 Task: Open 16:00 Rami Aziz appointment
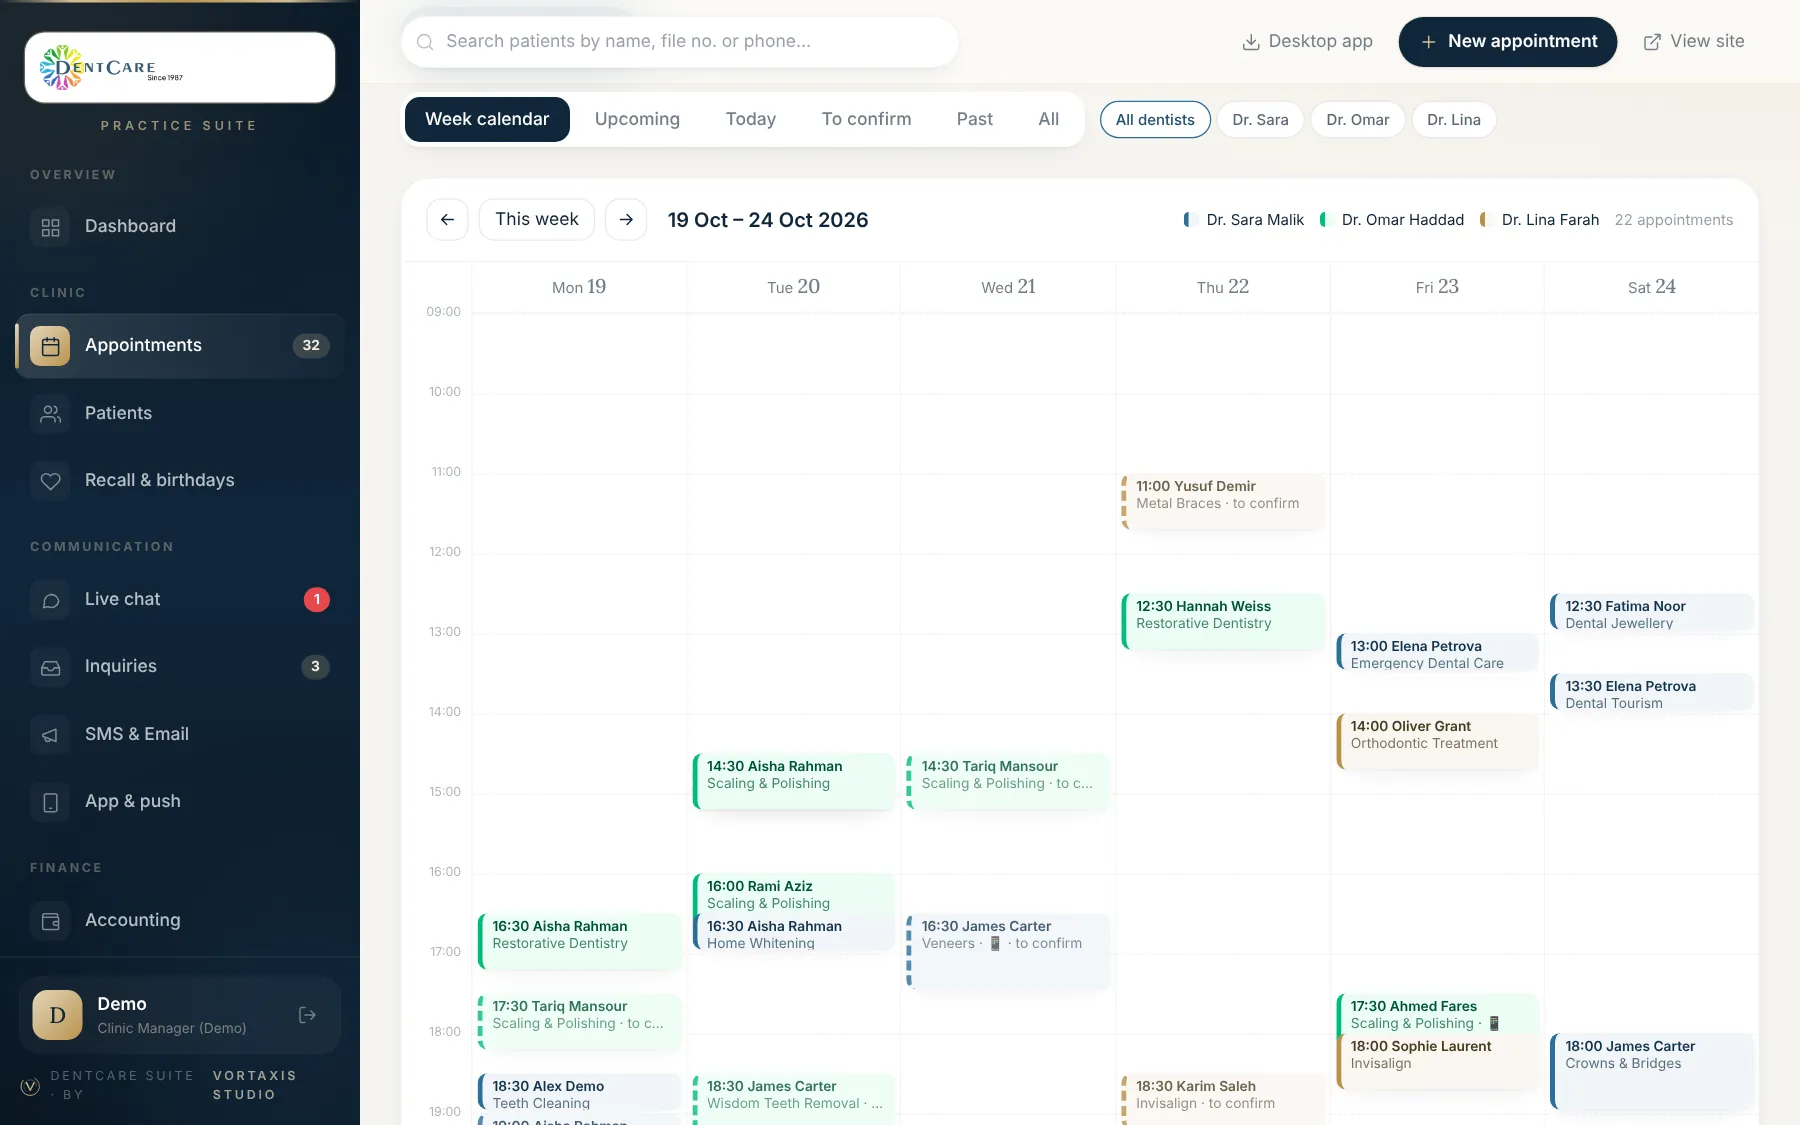click(x=793, y=894)
